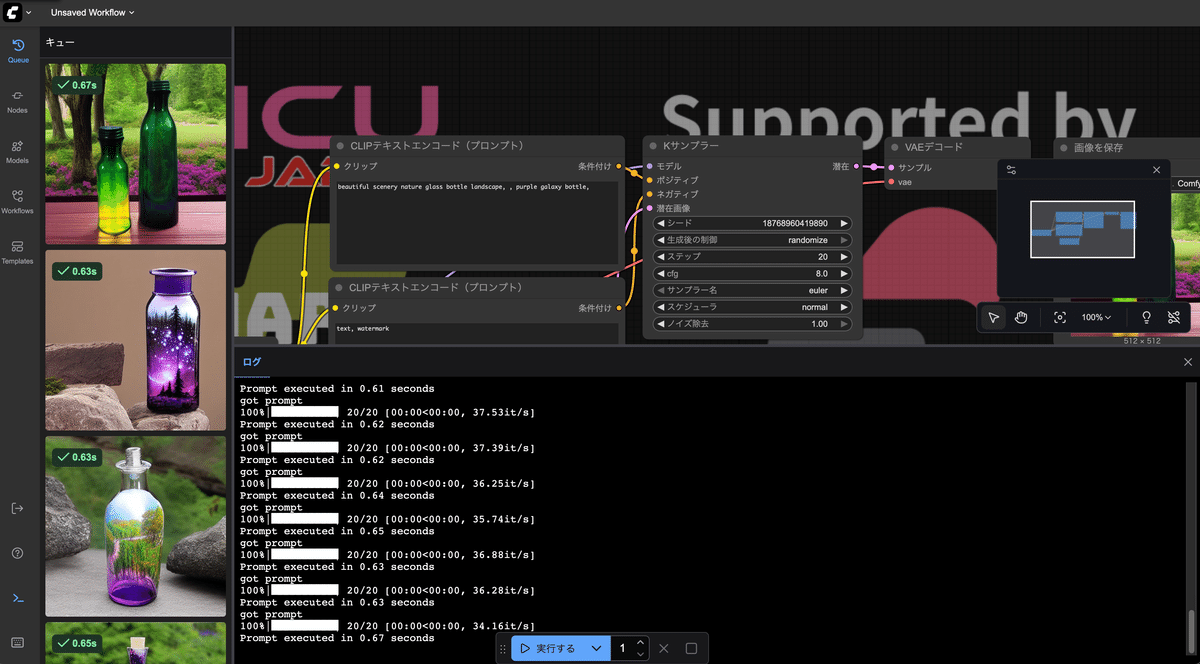Click the 潜在 output socket on Kサンプラー

pyautogui.click(x=856, y=166)
